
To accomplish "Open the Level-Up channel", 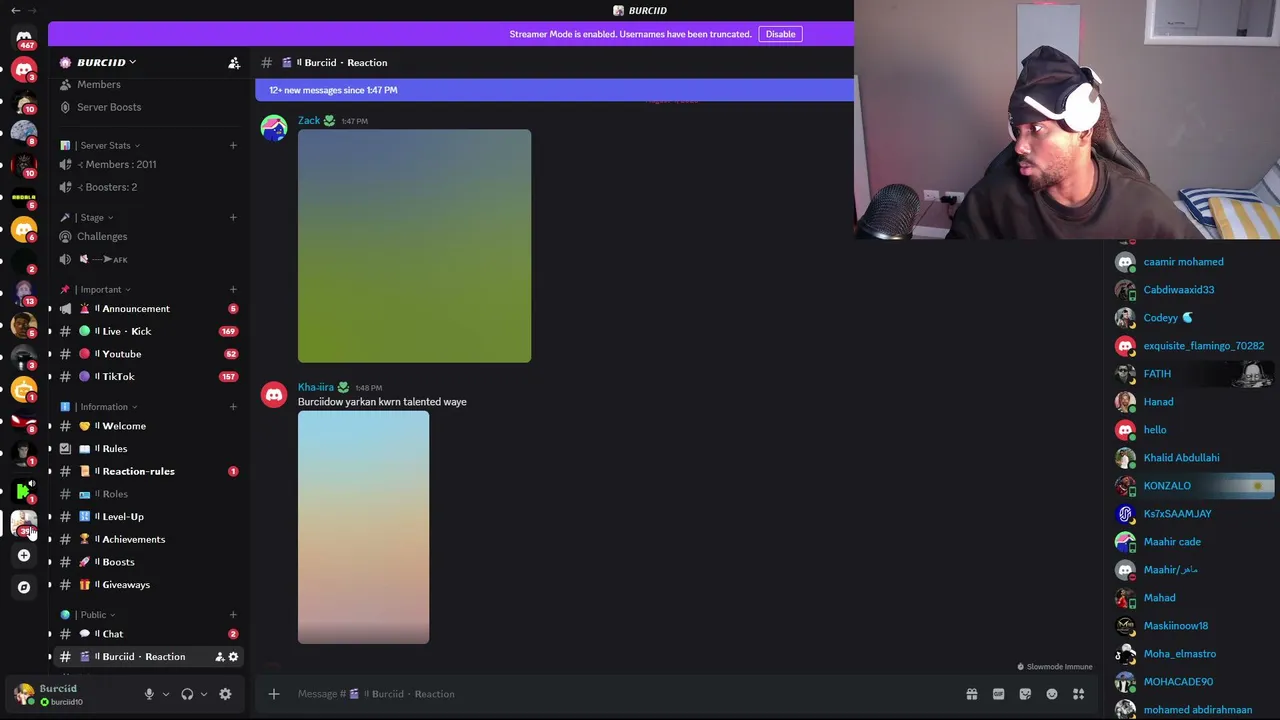I will 148,517.
